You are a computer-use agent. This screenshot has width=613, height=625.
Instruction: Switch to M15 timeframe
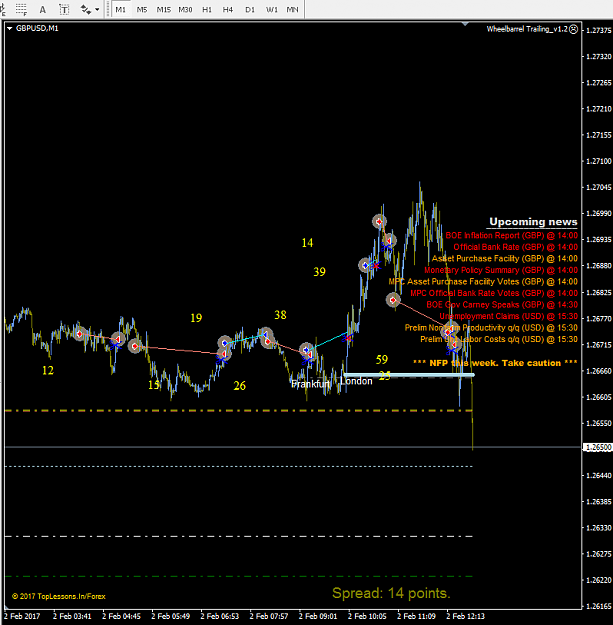point(163,10)
